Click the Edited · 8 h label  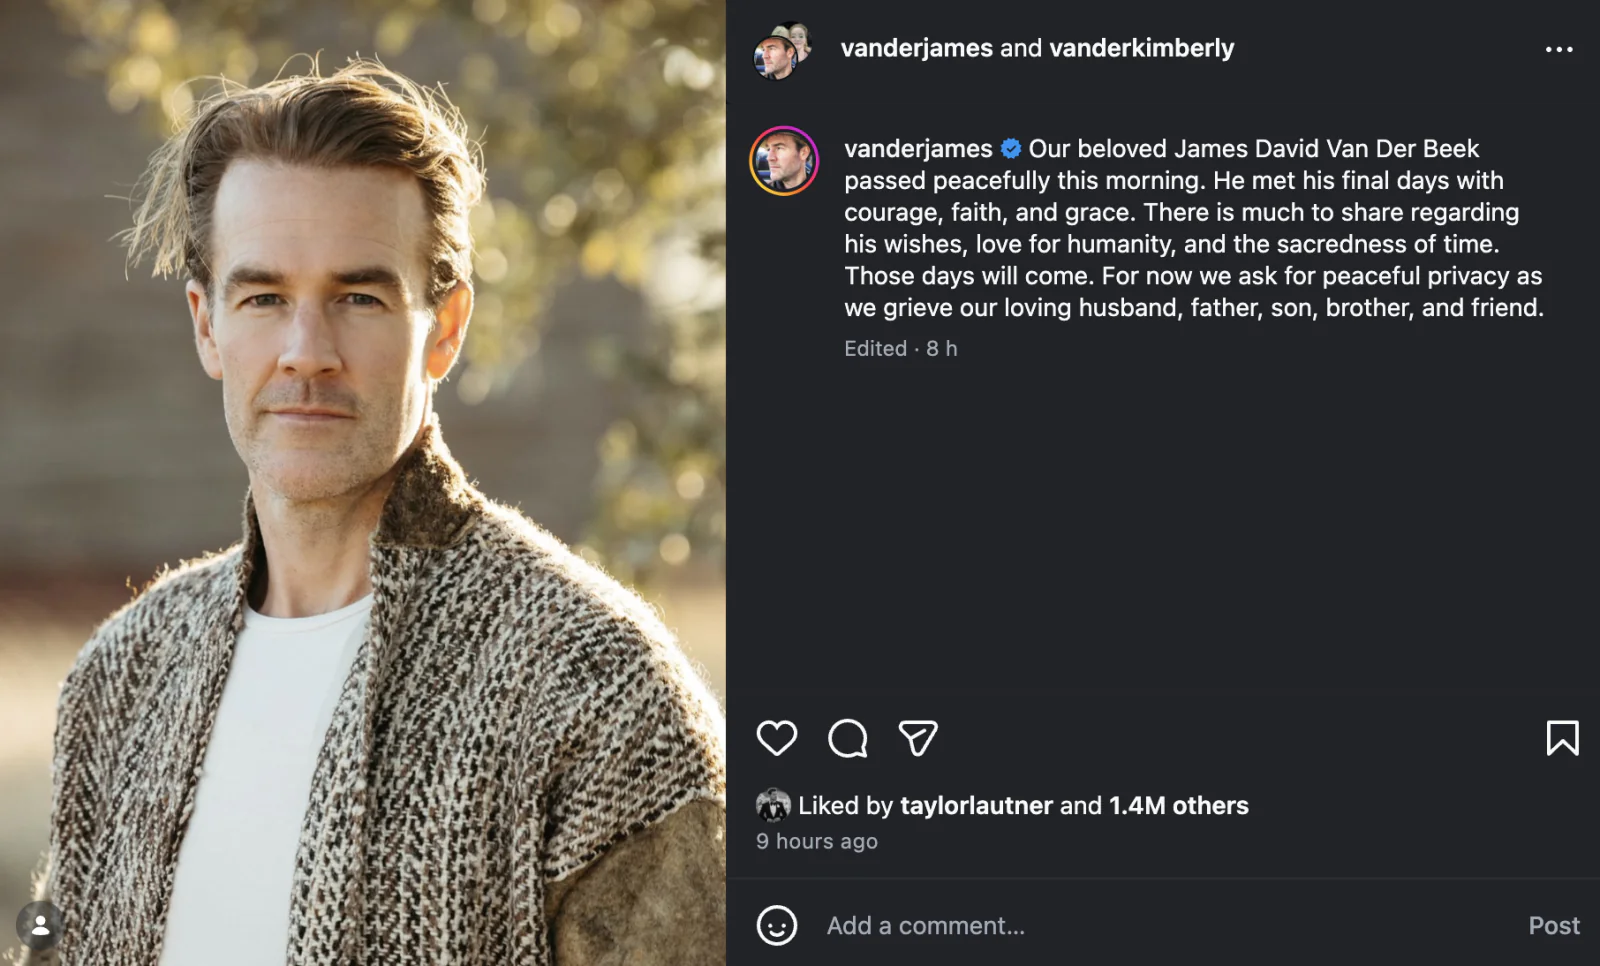(899, 348)
